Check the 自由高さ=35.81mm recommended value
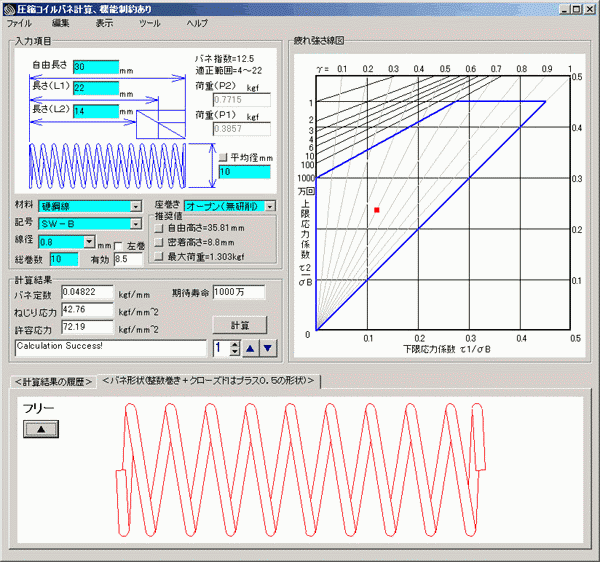600x562 pixels. (x=157, y=228)
